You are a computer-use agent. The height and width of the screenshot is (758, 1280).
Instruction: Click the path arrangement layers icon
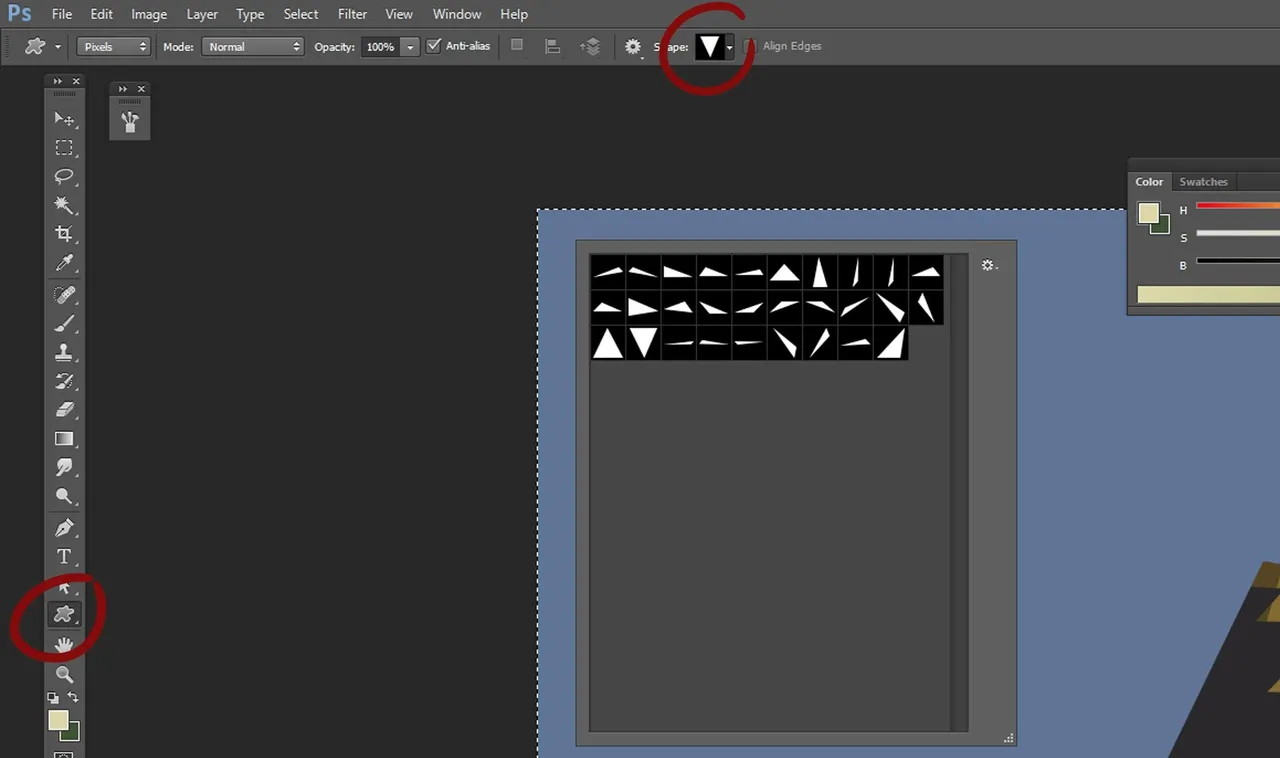click(x=590, y=46)
